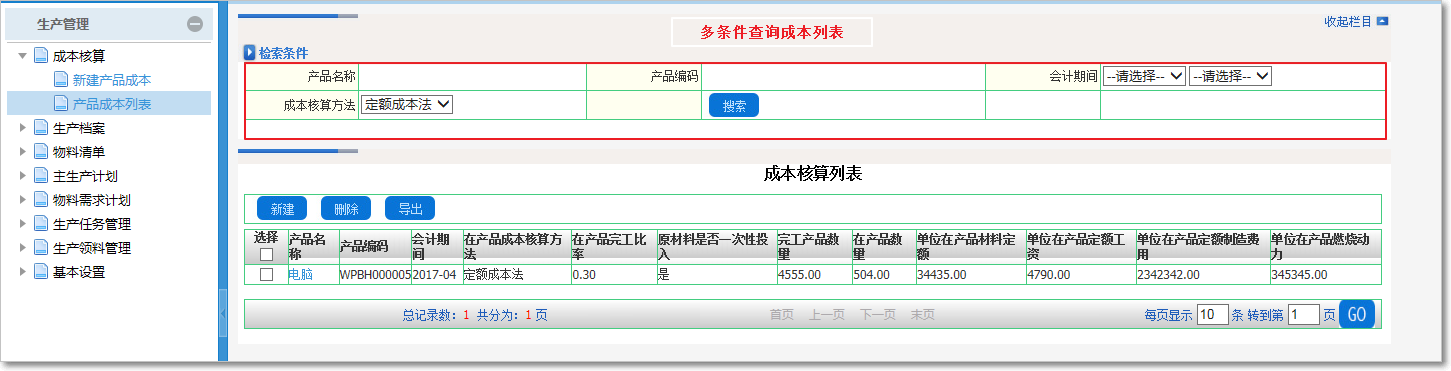Select the 生产任务管理 menu item

click(92, 224)
